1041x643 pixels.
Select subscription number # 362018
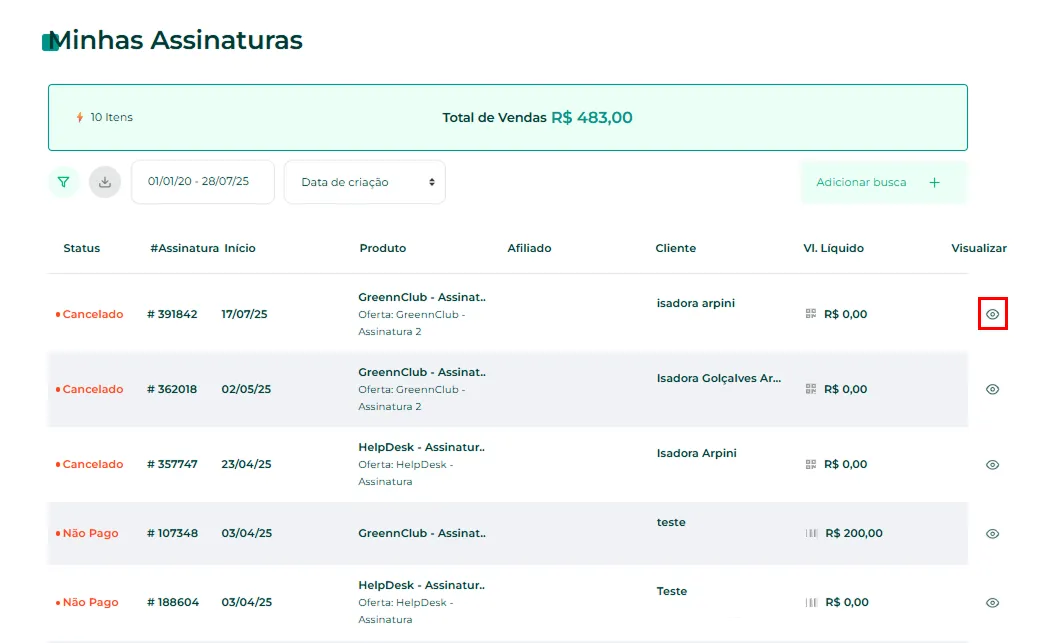tap(172, 389)
